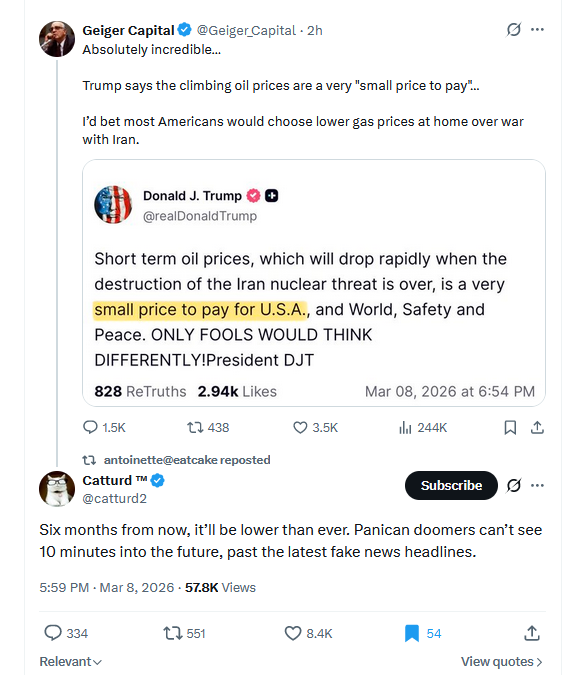The width and height of the screenshot is (588, 675).
Task: Like Catturd's post showing 8.4K
Action: pyautogui.click(x=308, y=633)
